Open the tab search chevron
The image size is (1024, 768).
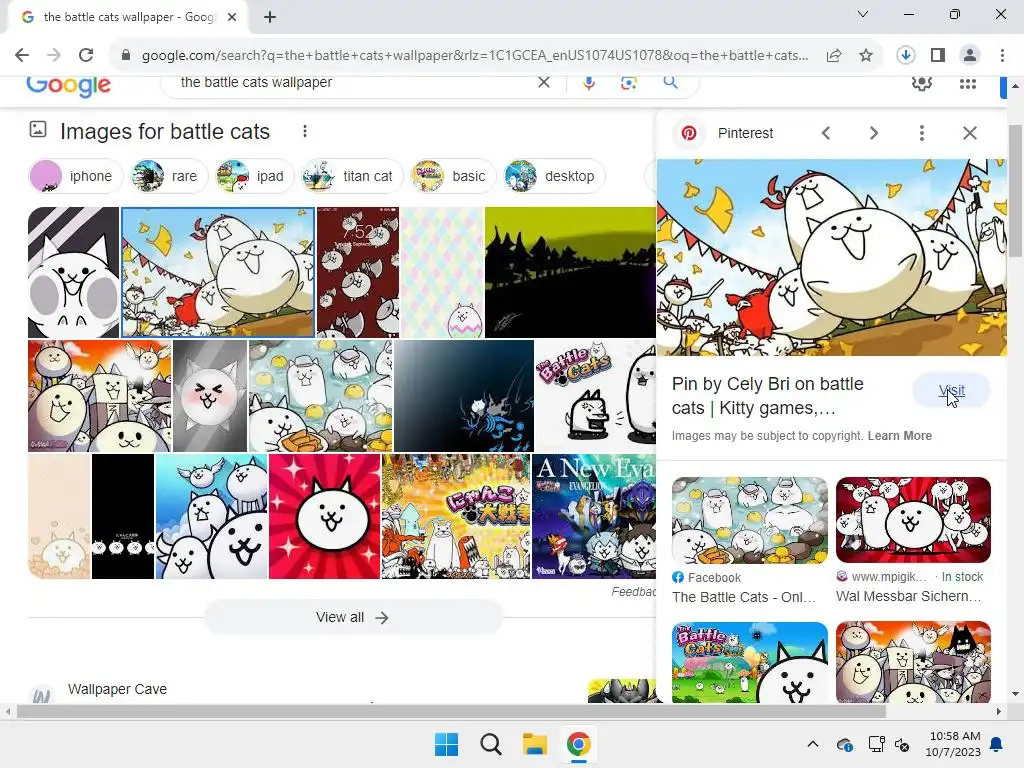pos(863,14)
